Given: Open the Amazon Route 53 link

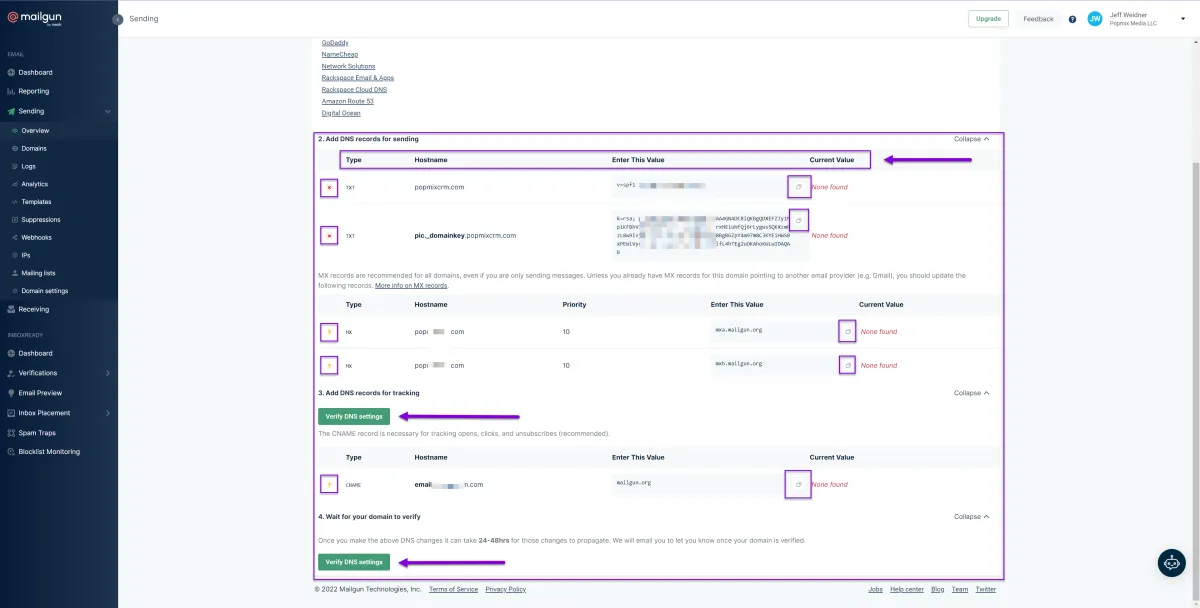Looking at the screenshot, I should click(348, 101).
